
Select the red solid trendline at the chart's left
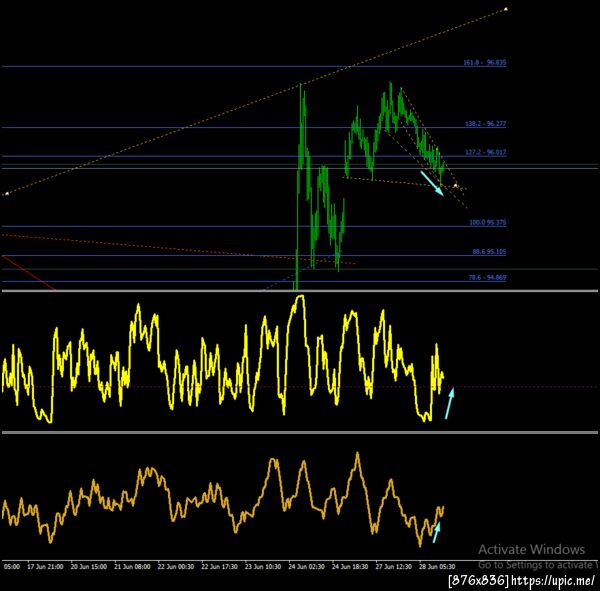coord(29,273)
